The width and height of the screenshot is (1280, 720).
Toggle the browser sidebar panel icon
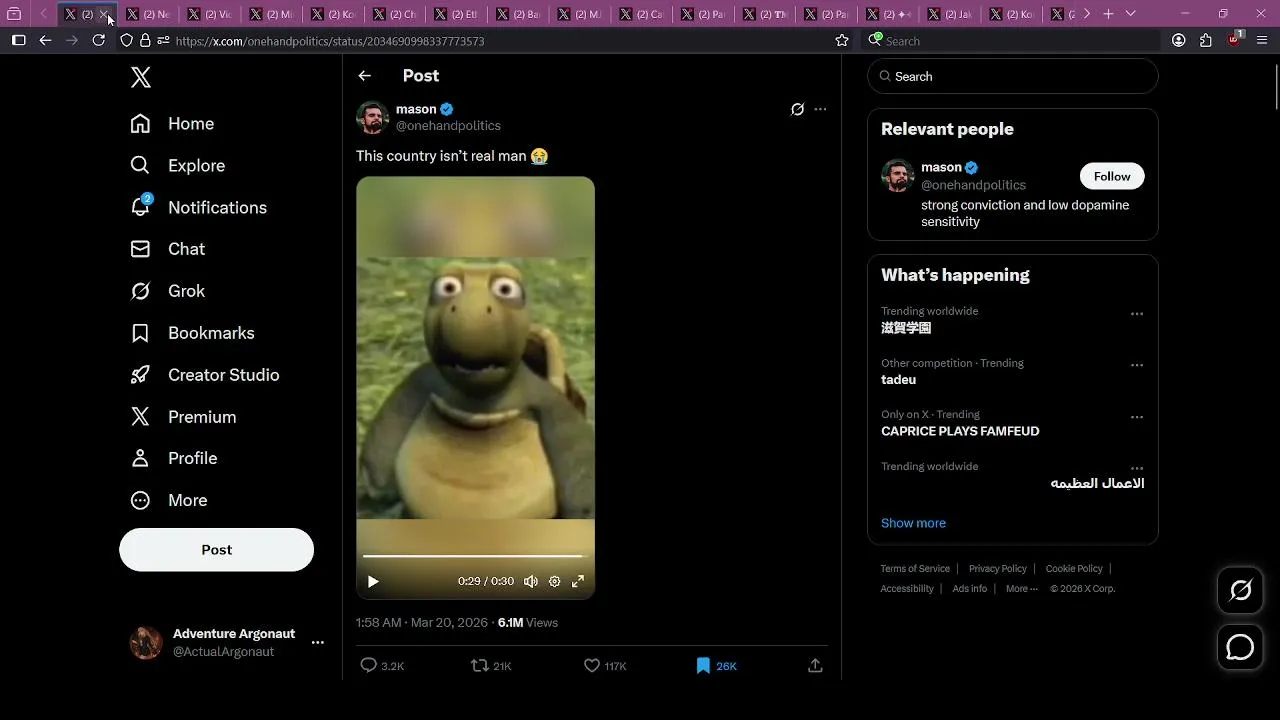pyautogui.click(x=18, y=40)
